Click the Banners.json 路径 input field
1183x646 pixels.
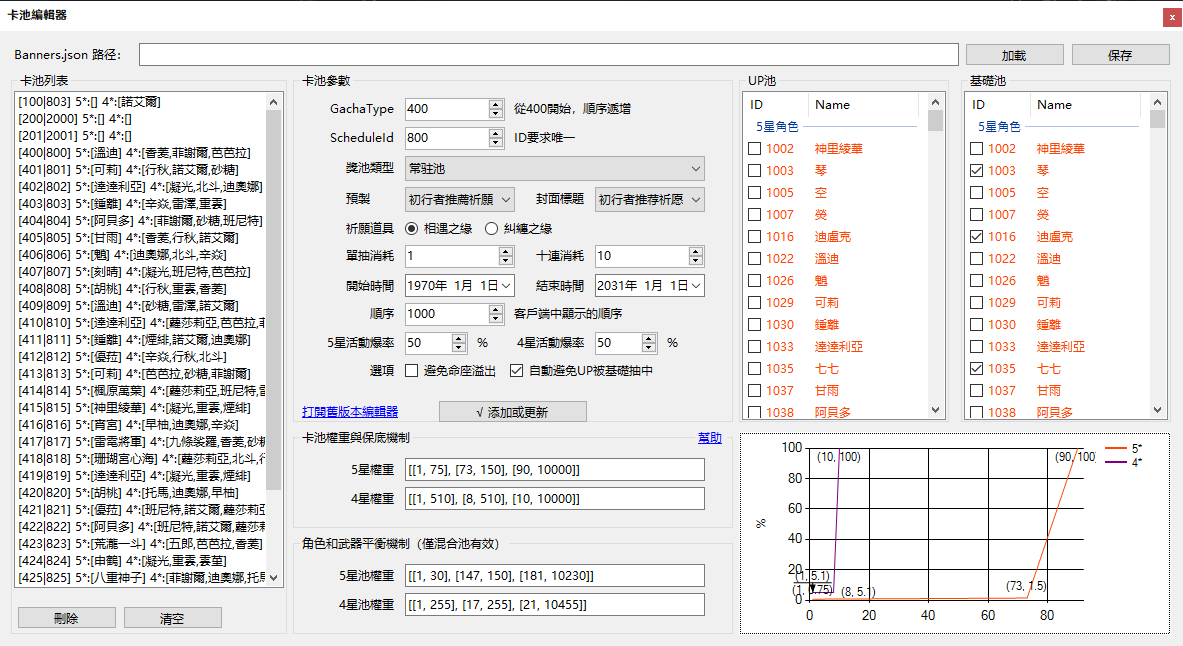coord(548,55)
